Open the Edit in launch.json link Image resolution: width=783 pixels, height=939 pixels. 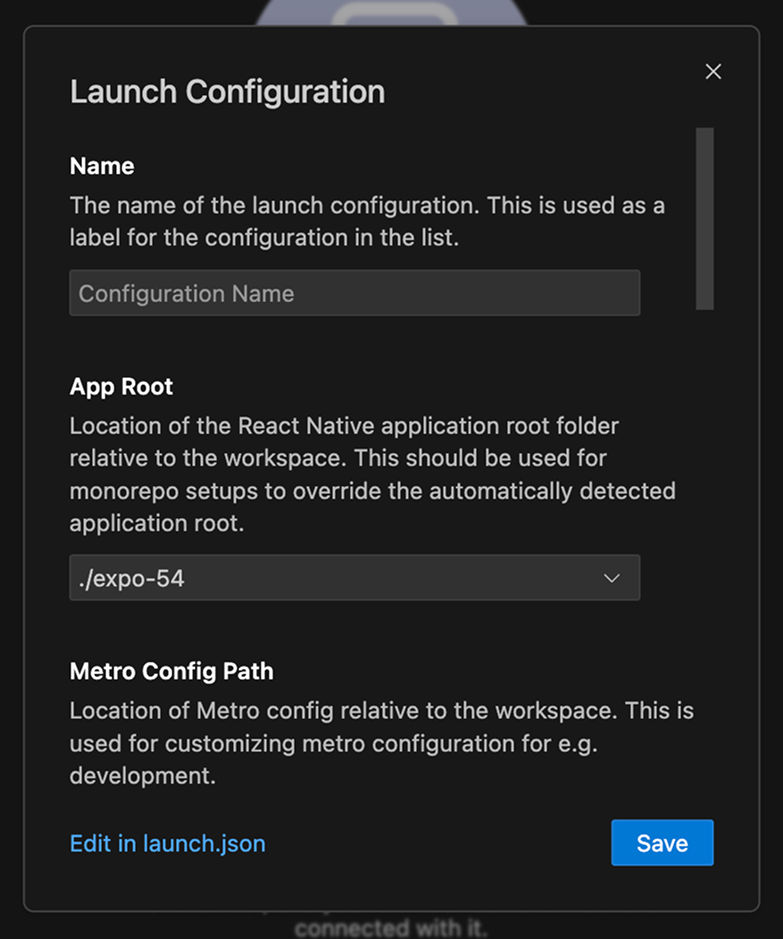pos(167,843)
